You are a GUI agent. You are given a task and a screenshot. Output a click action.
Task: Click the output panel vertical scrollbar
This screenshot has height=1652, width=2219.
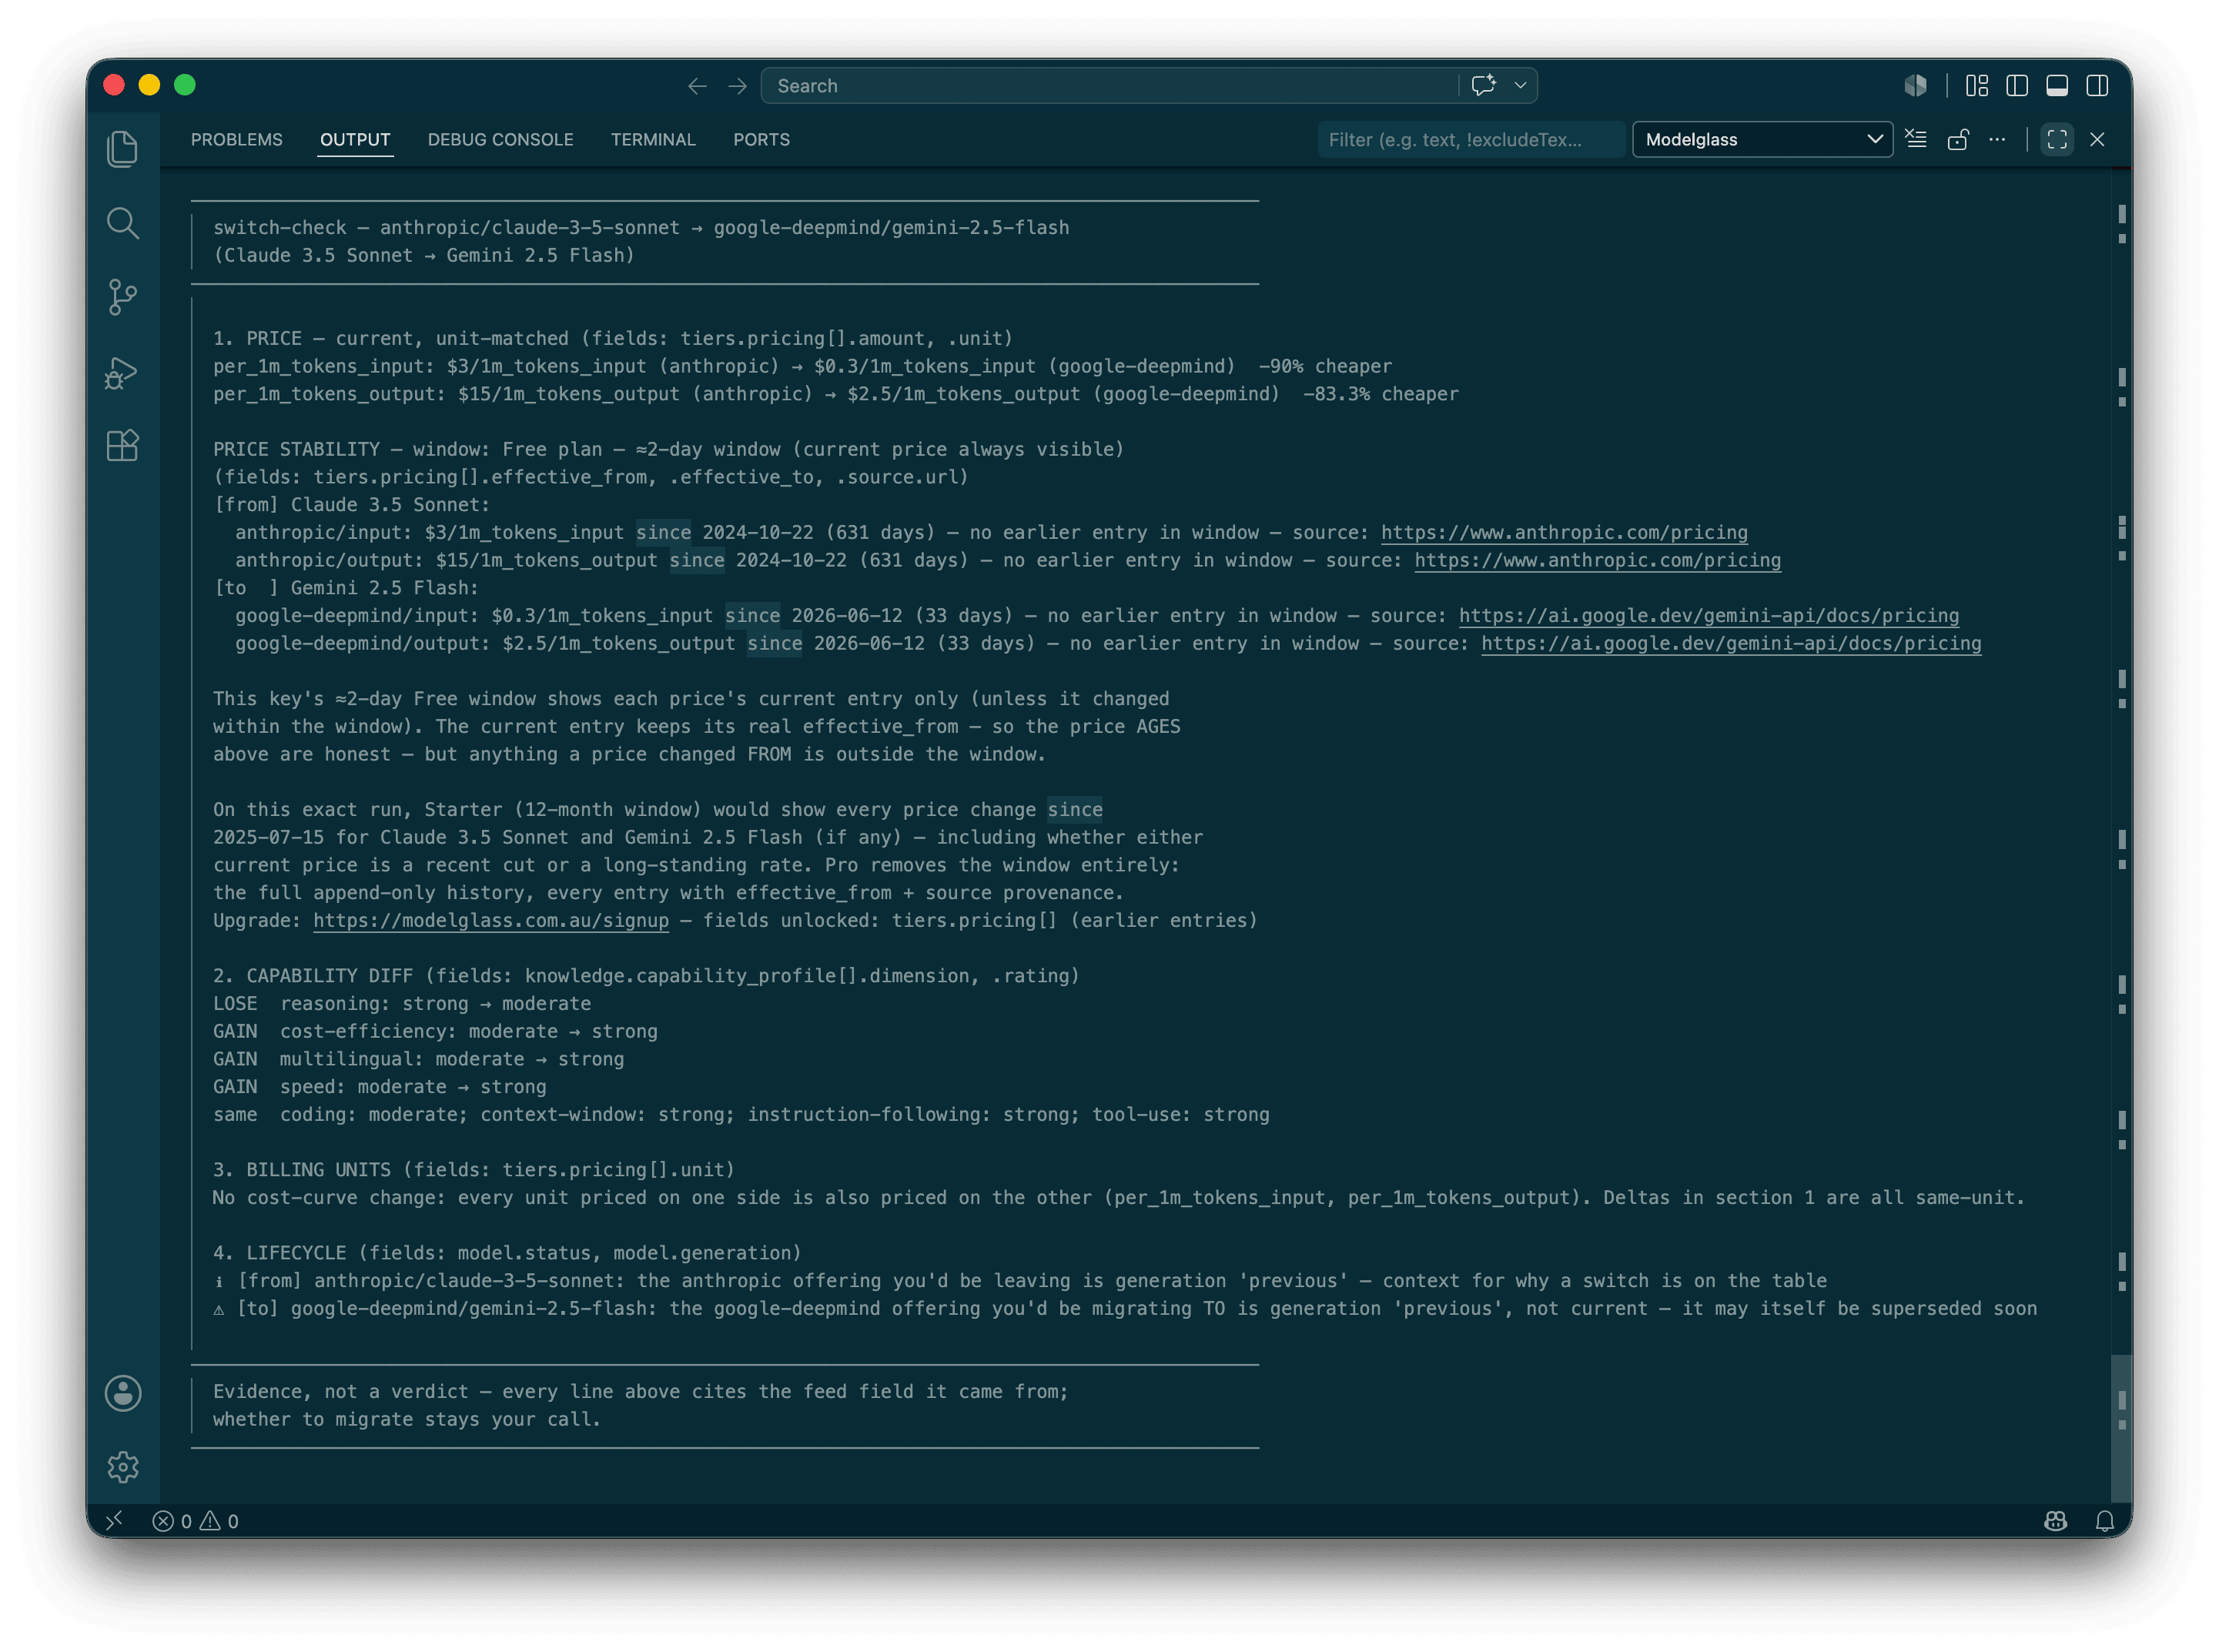tap(2121, 1428)
